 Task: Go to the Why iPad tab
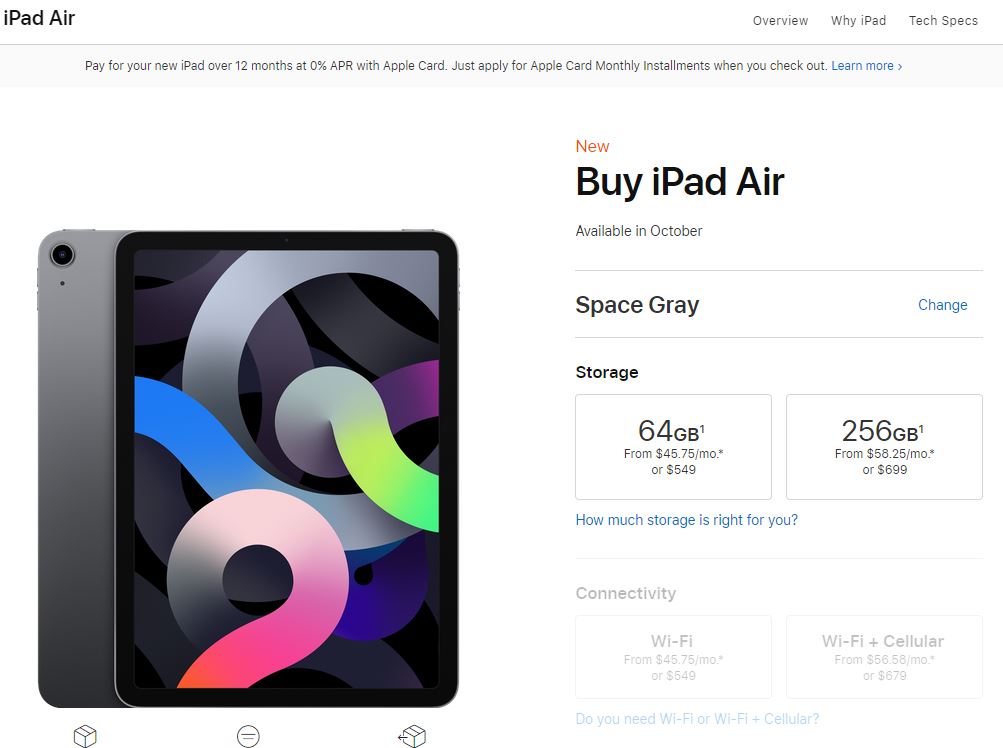(x=858, y=20)
